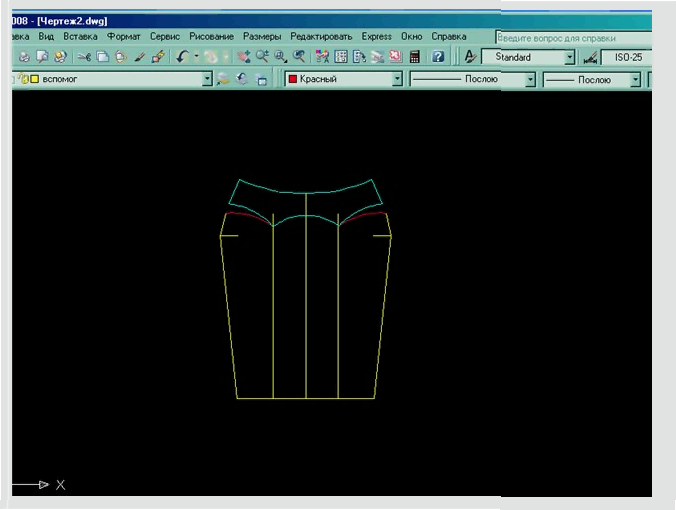
Task: Open the Размеры menu
Action: pos(260,36)
